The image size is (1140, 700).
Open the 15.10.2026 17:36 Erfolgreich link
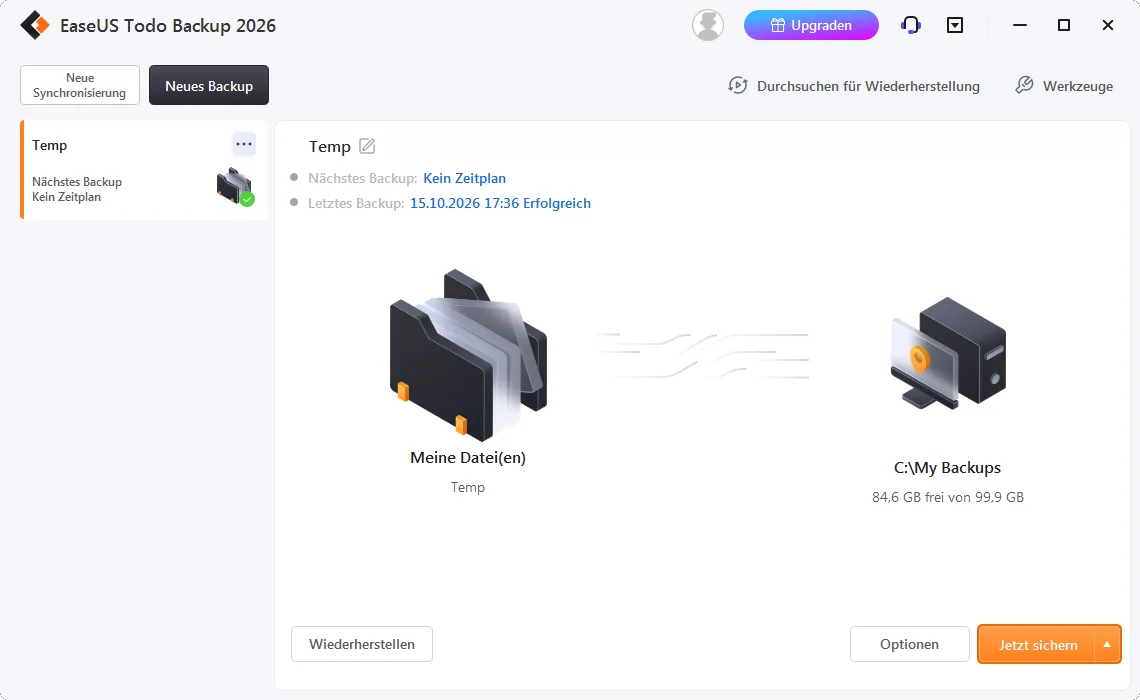pos(500,204)
